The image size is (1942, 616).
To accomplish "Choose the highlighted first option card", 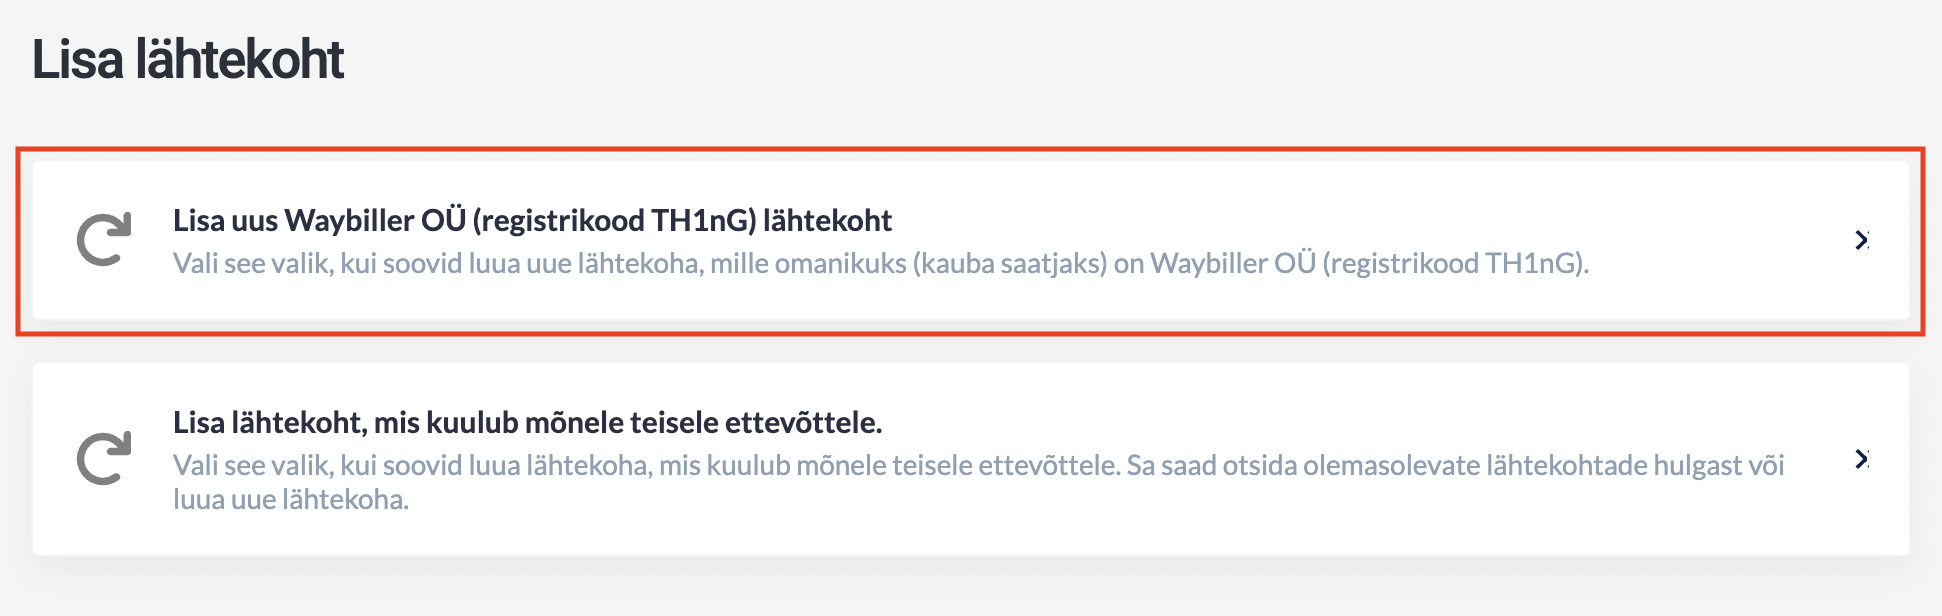I will click(x=971, y=241).
